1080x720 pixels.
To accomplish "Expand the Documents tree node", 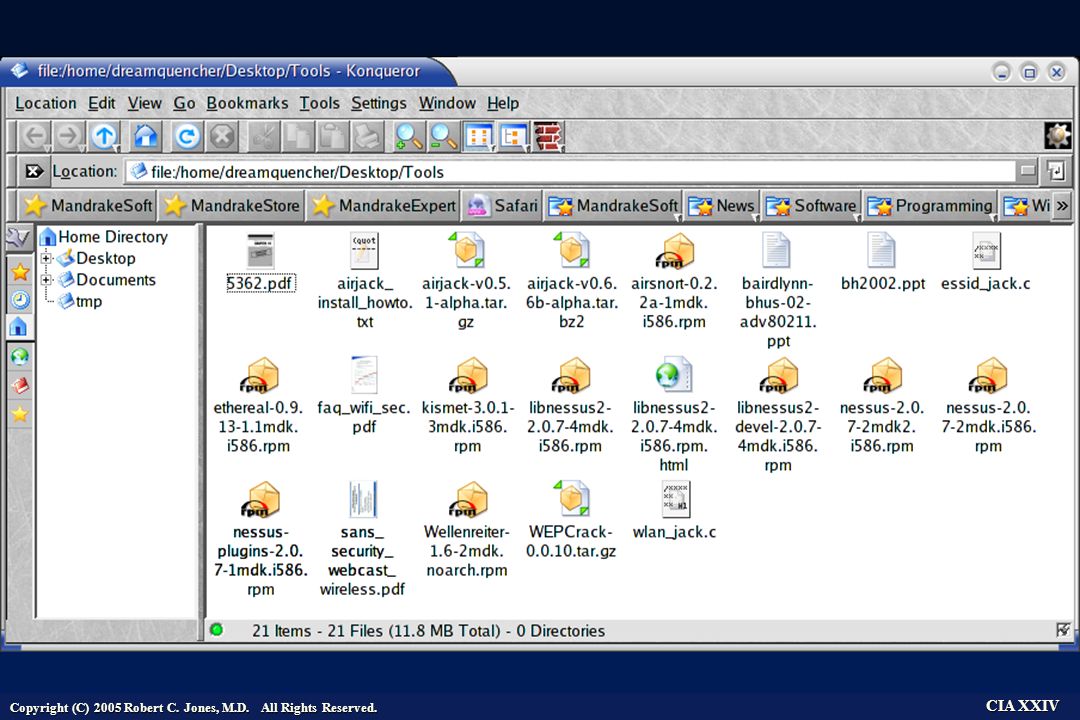I will 46,280.
